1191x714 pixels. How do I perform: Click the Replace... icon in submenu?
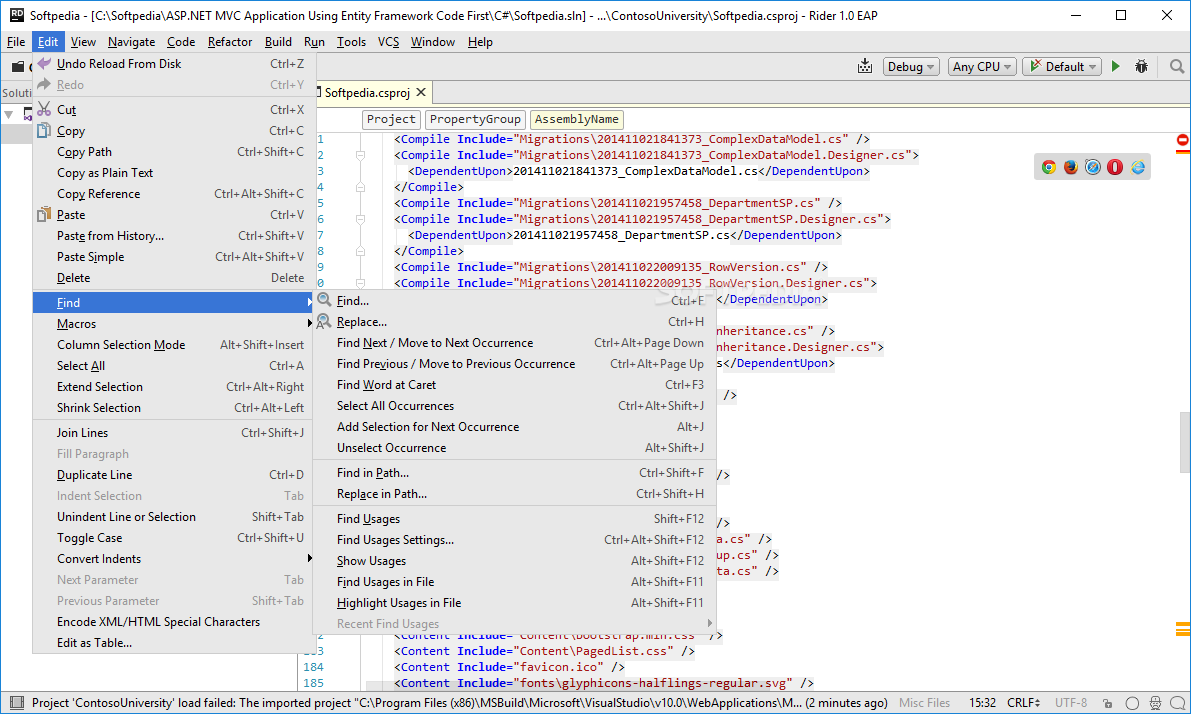(324, 321)
